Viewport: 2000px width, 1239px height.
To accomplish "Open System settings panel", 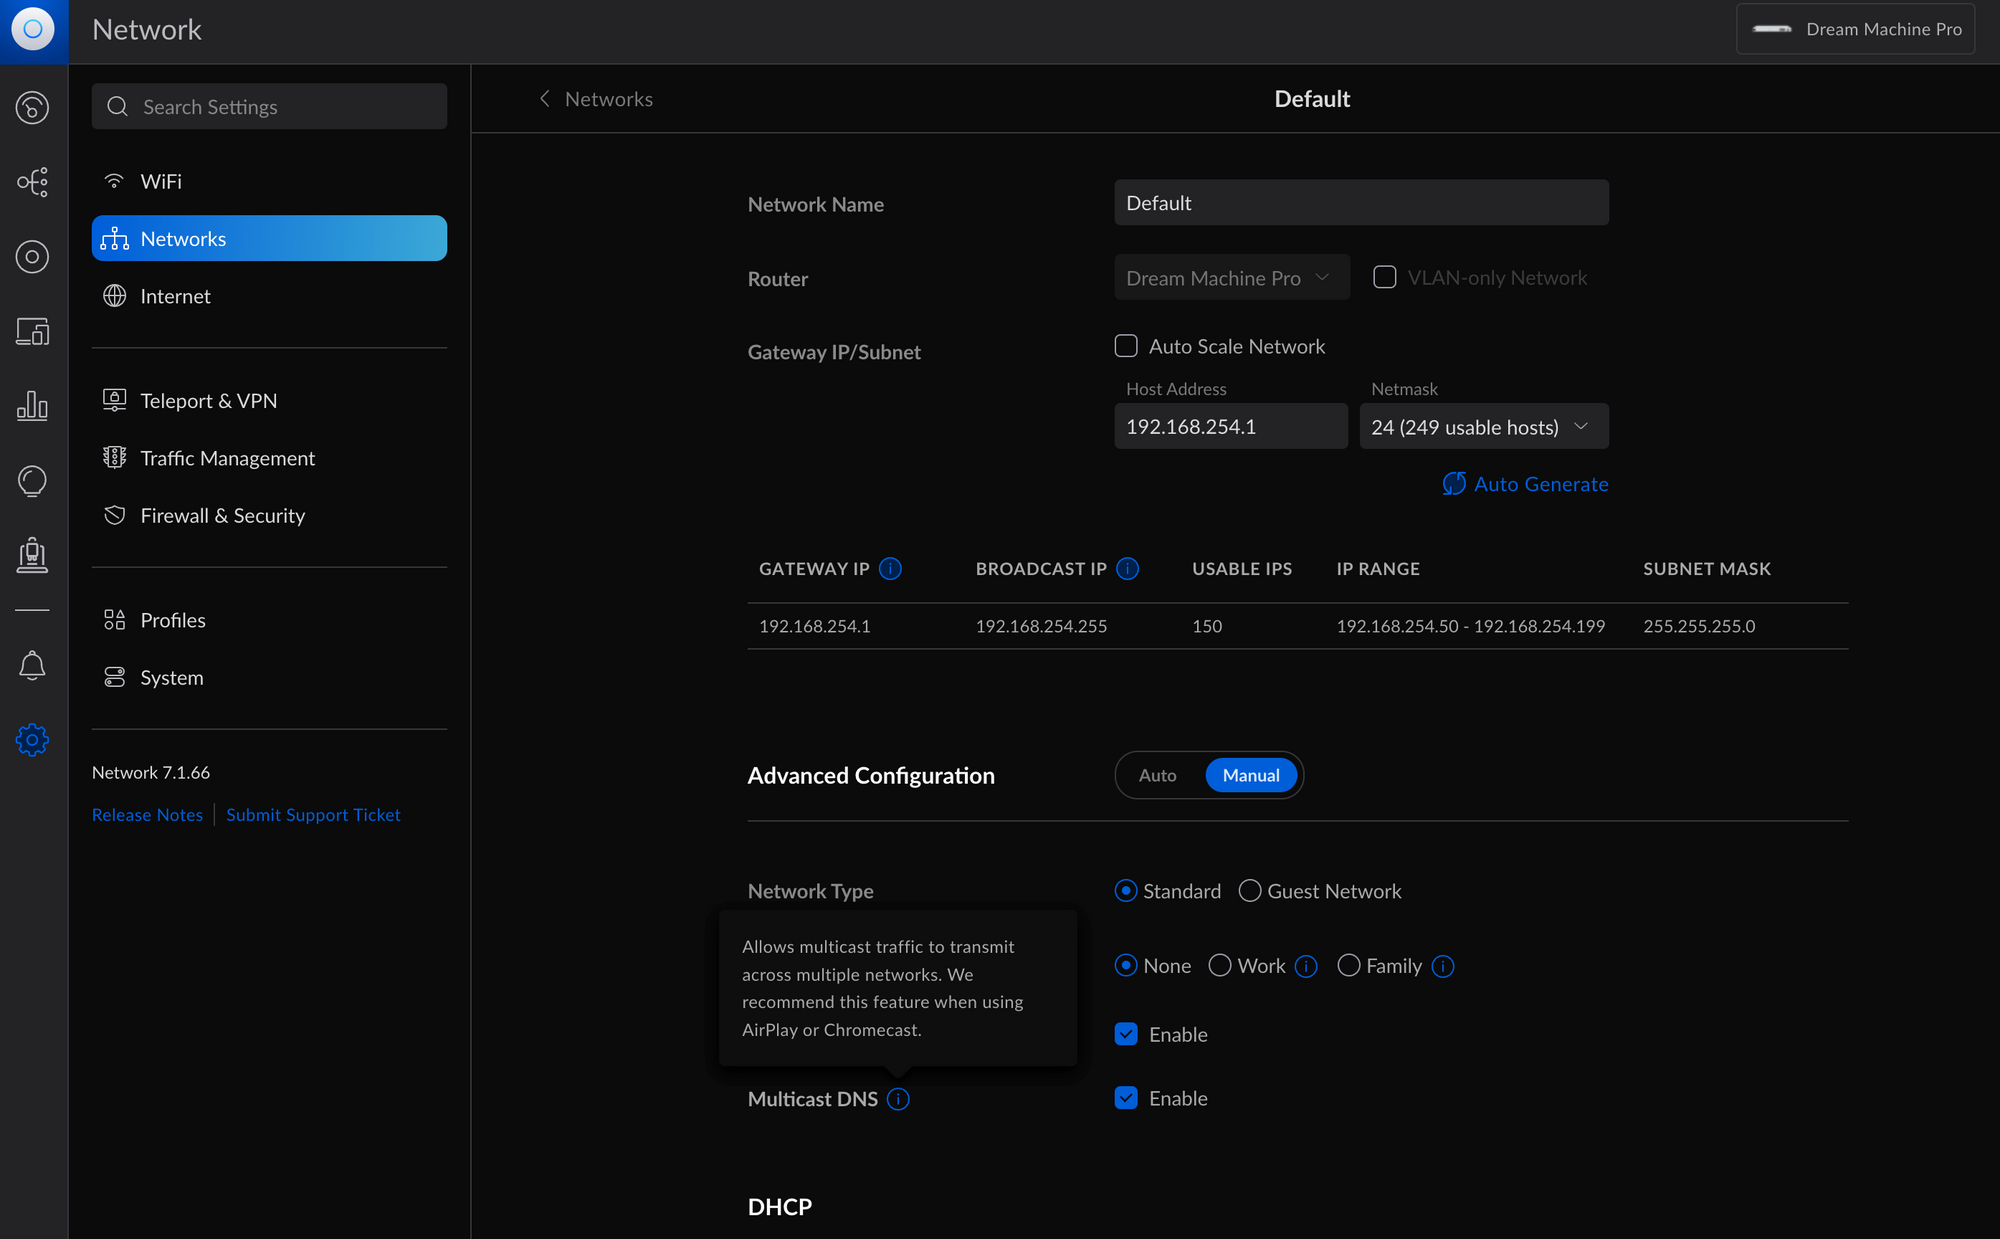I will pos(171,676).
